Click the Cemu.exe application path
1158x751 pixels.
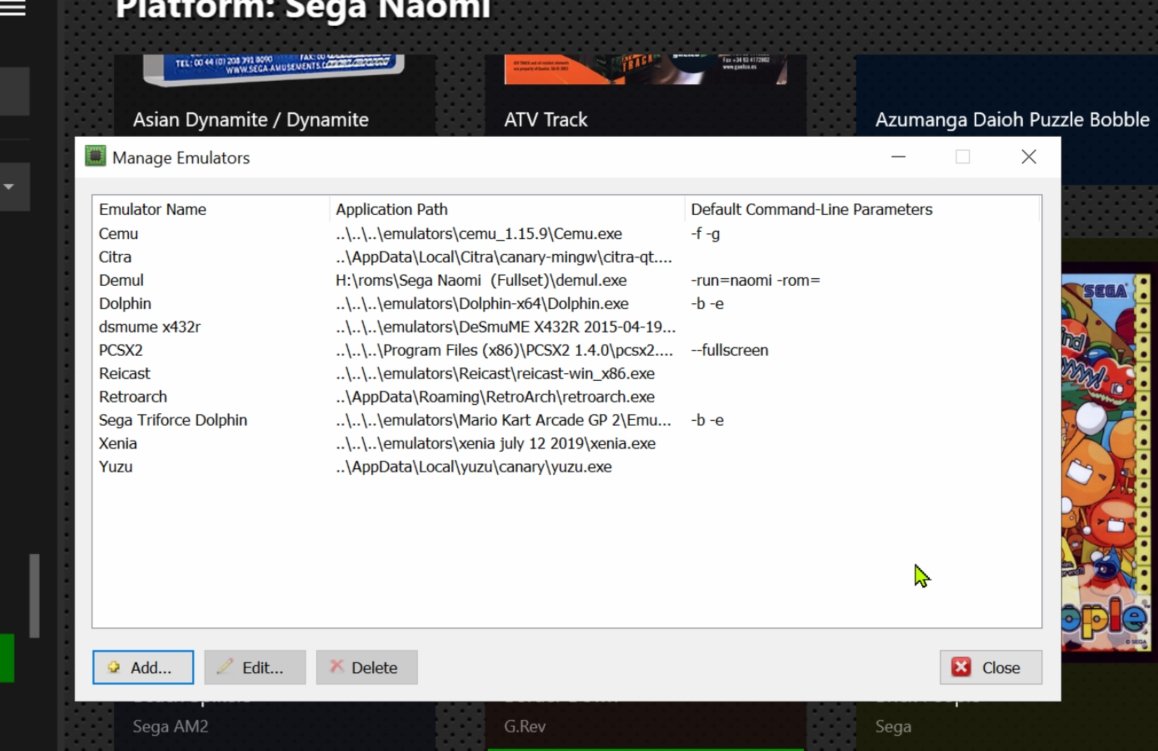coord(479,233)
